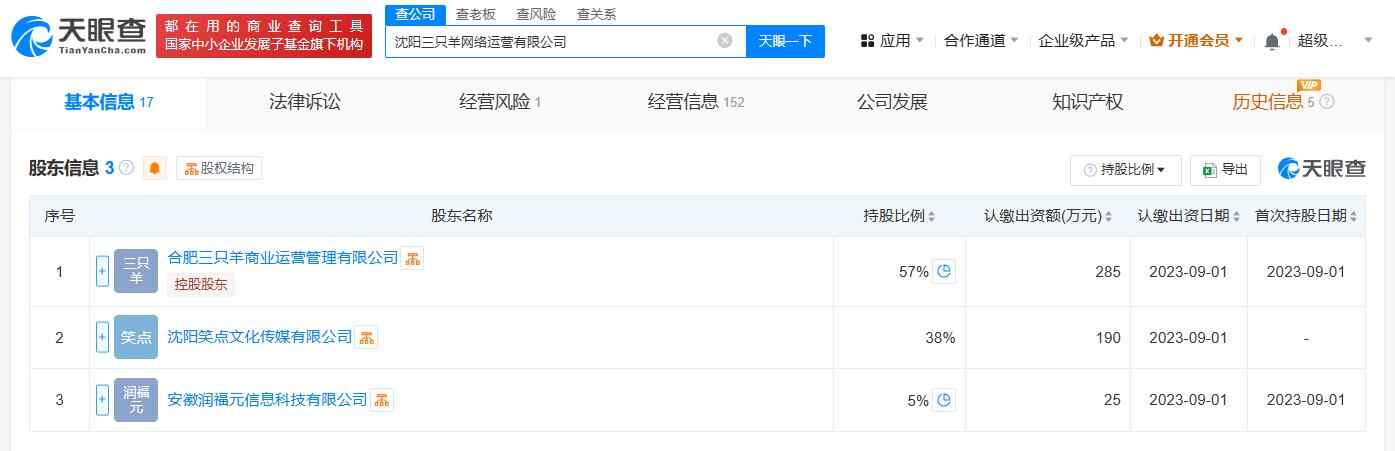The image size is (1395, 451).
Task: Expand shareholder row 1 plus button
Action: pos(102,271)
